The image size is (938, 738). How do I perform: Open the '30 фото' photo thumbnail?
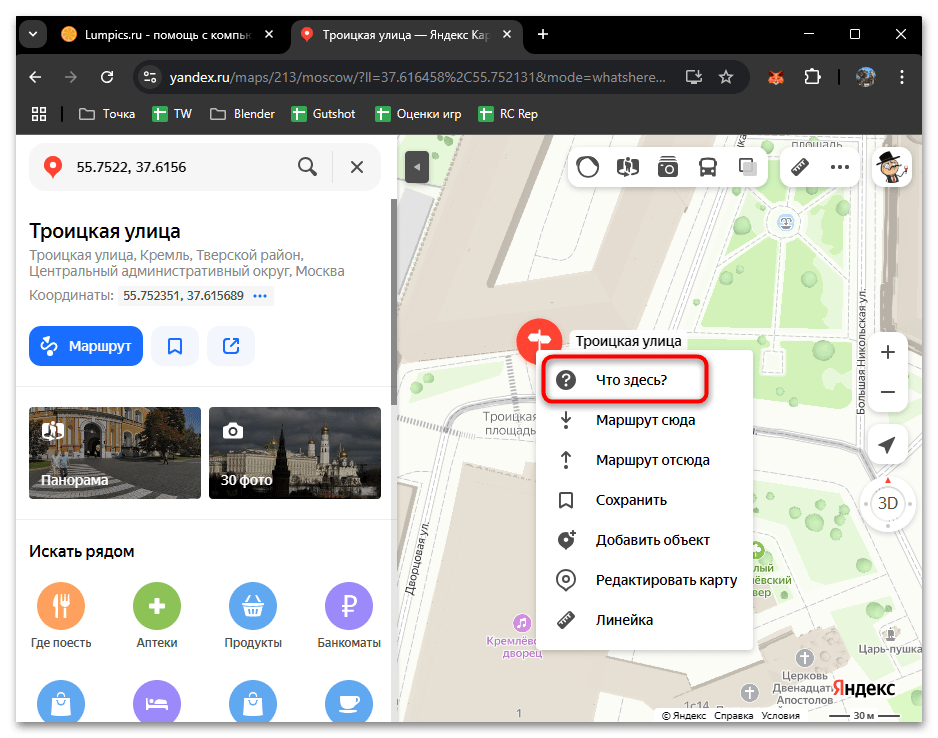click(295, 453)
